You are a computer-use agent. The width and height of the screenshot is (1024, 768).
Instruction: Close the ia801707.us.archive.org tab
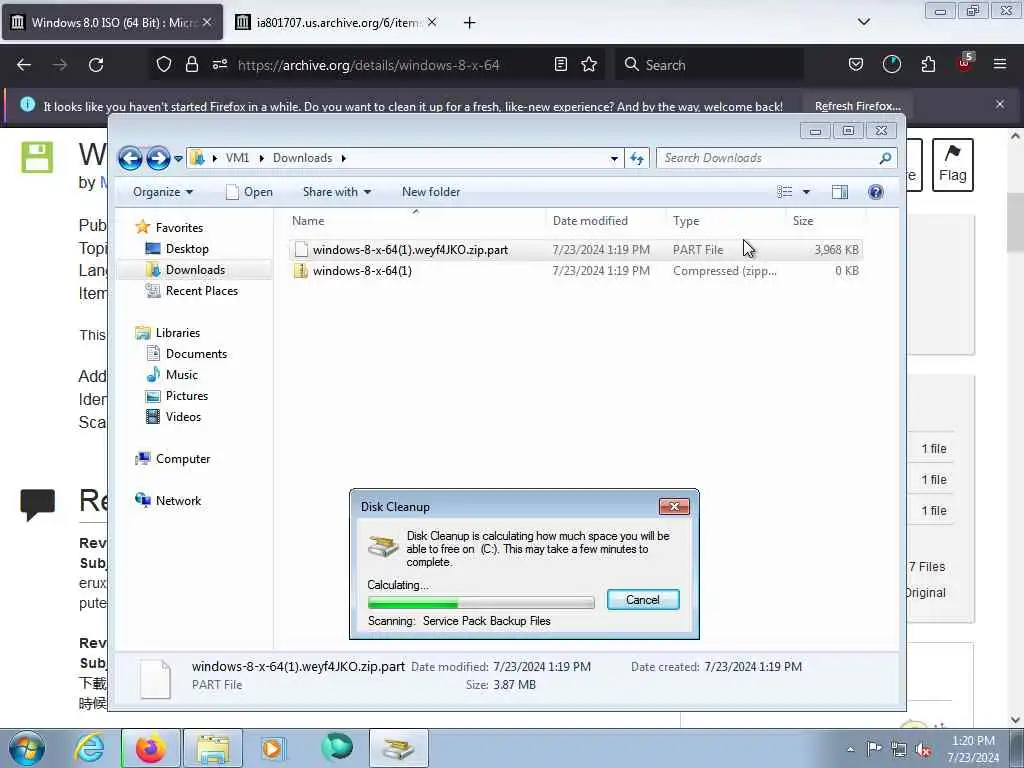(x=432, y=22)
